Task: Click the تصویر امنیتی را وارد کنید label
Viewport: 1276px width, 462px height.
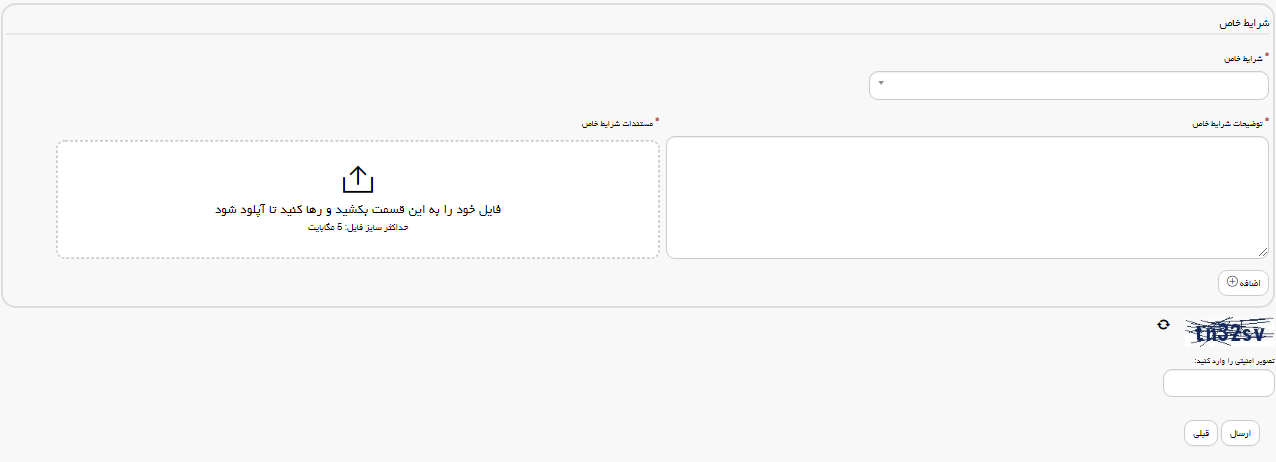Action: point(1233,361)
